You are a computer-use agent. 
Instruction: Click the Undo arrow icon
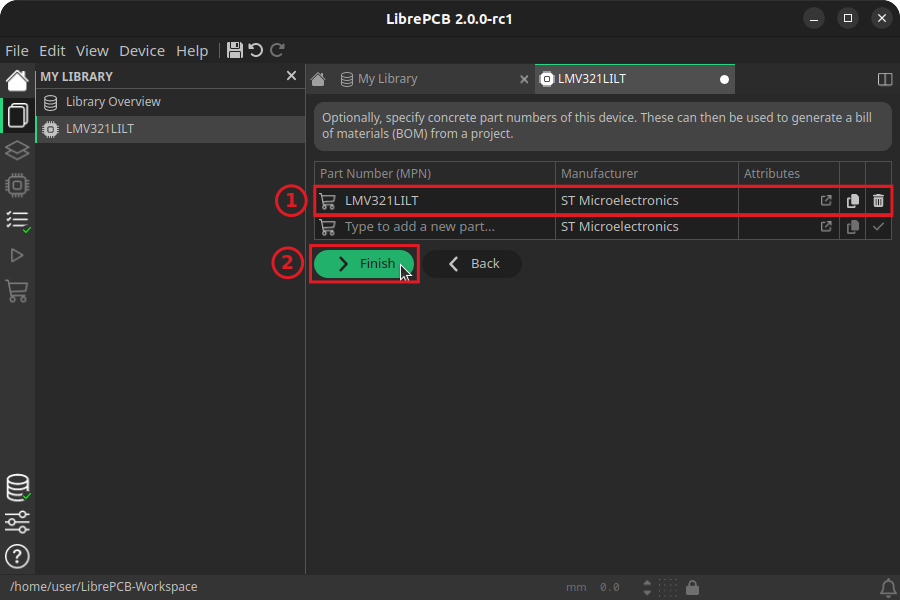point(256,50)
